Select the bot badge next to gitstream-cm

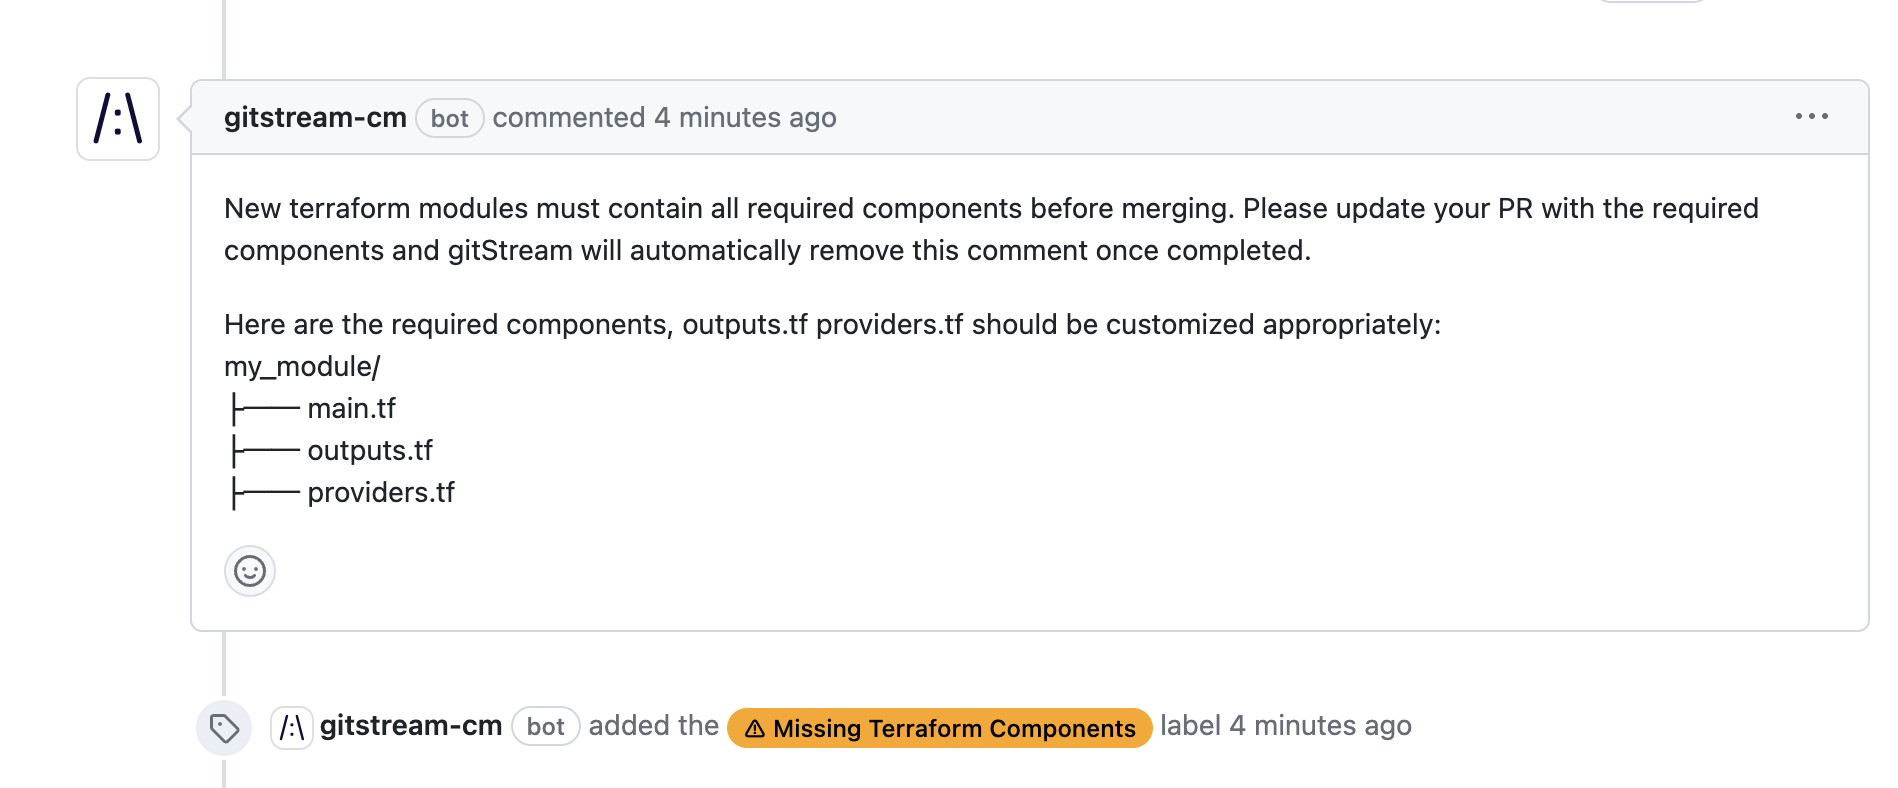click(x=450, y=118)
